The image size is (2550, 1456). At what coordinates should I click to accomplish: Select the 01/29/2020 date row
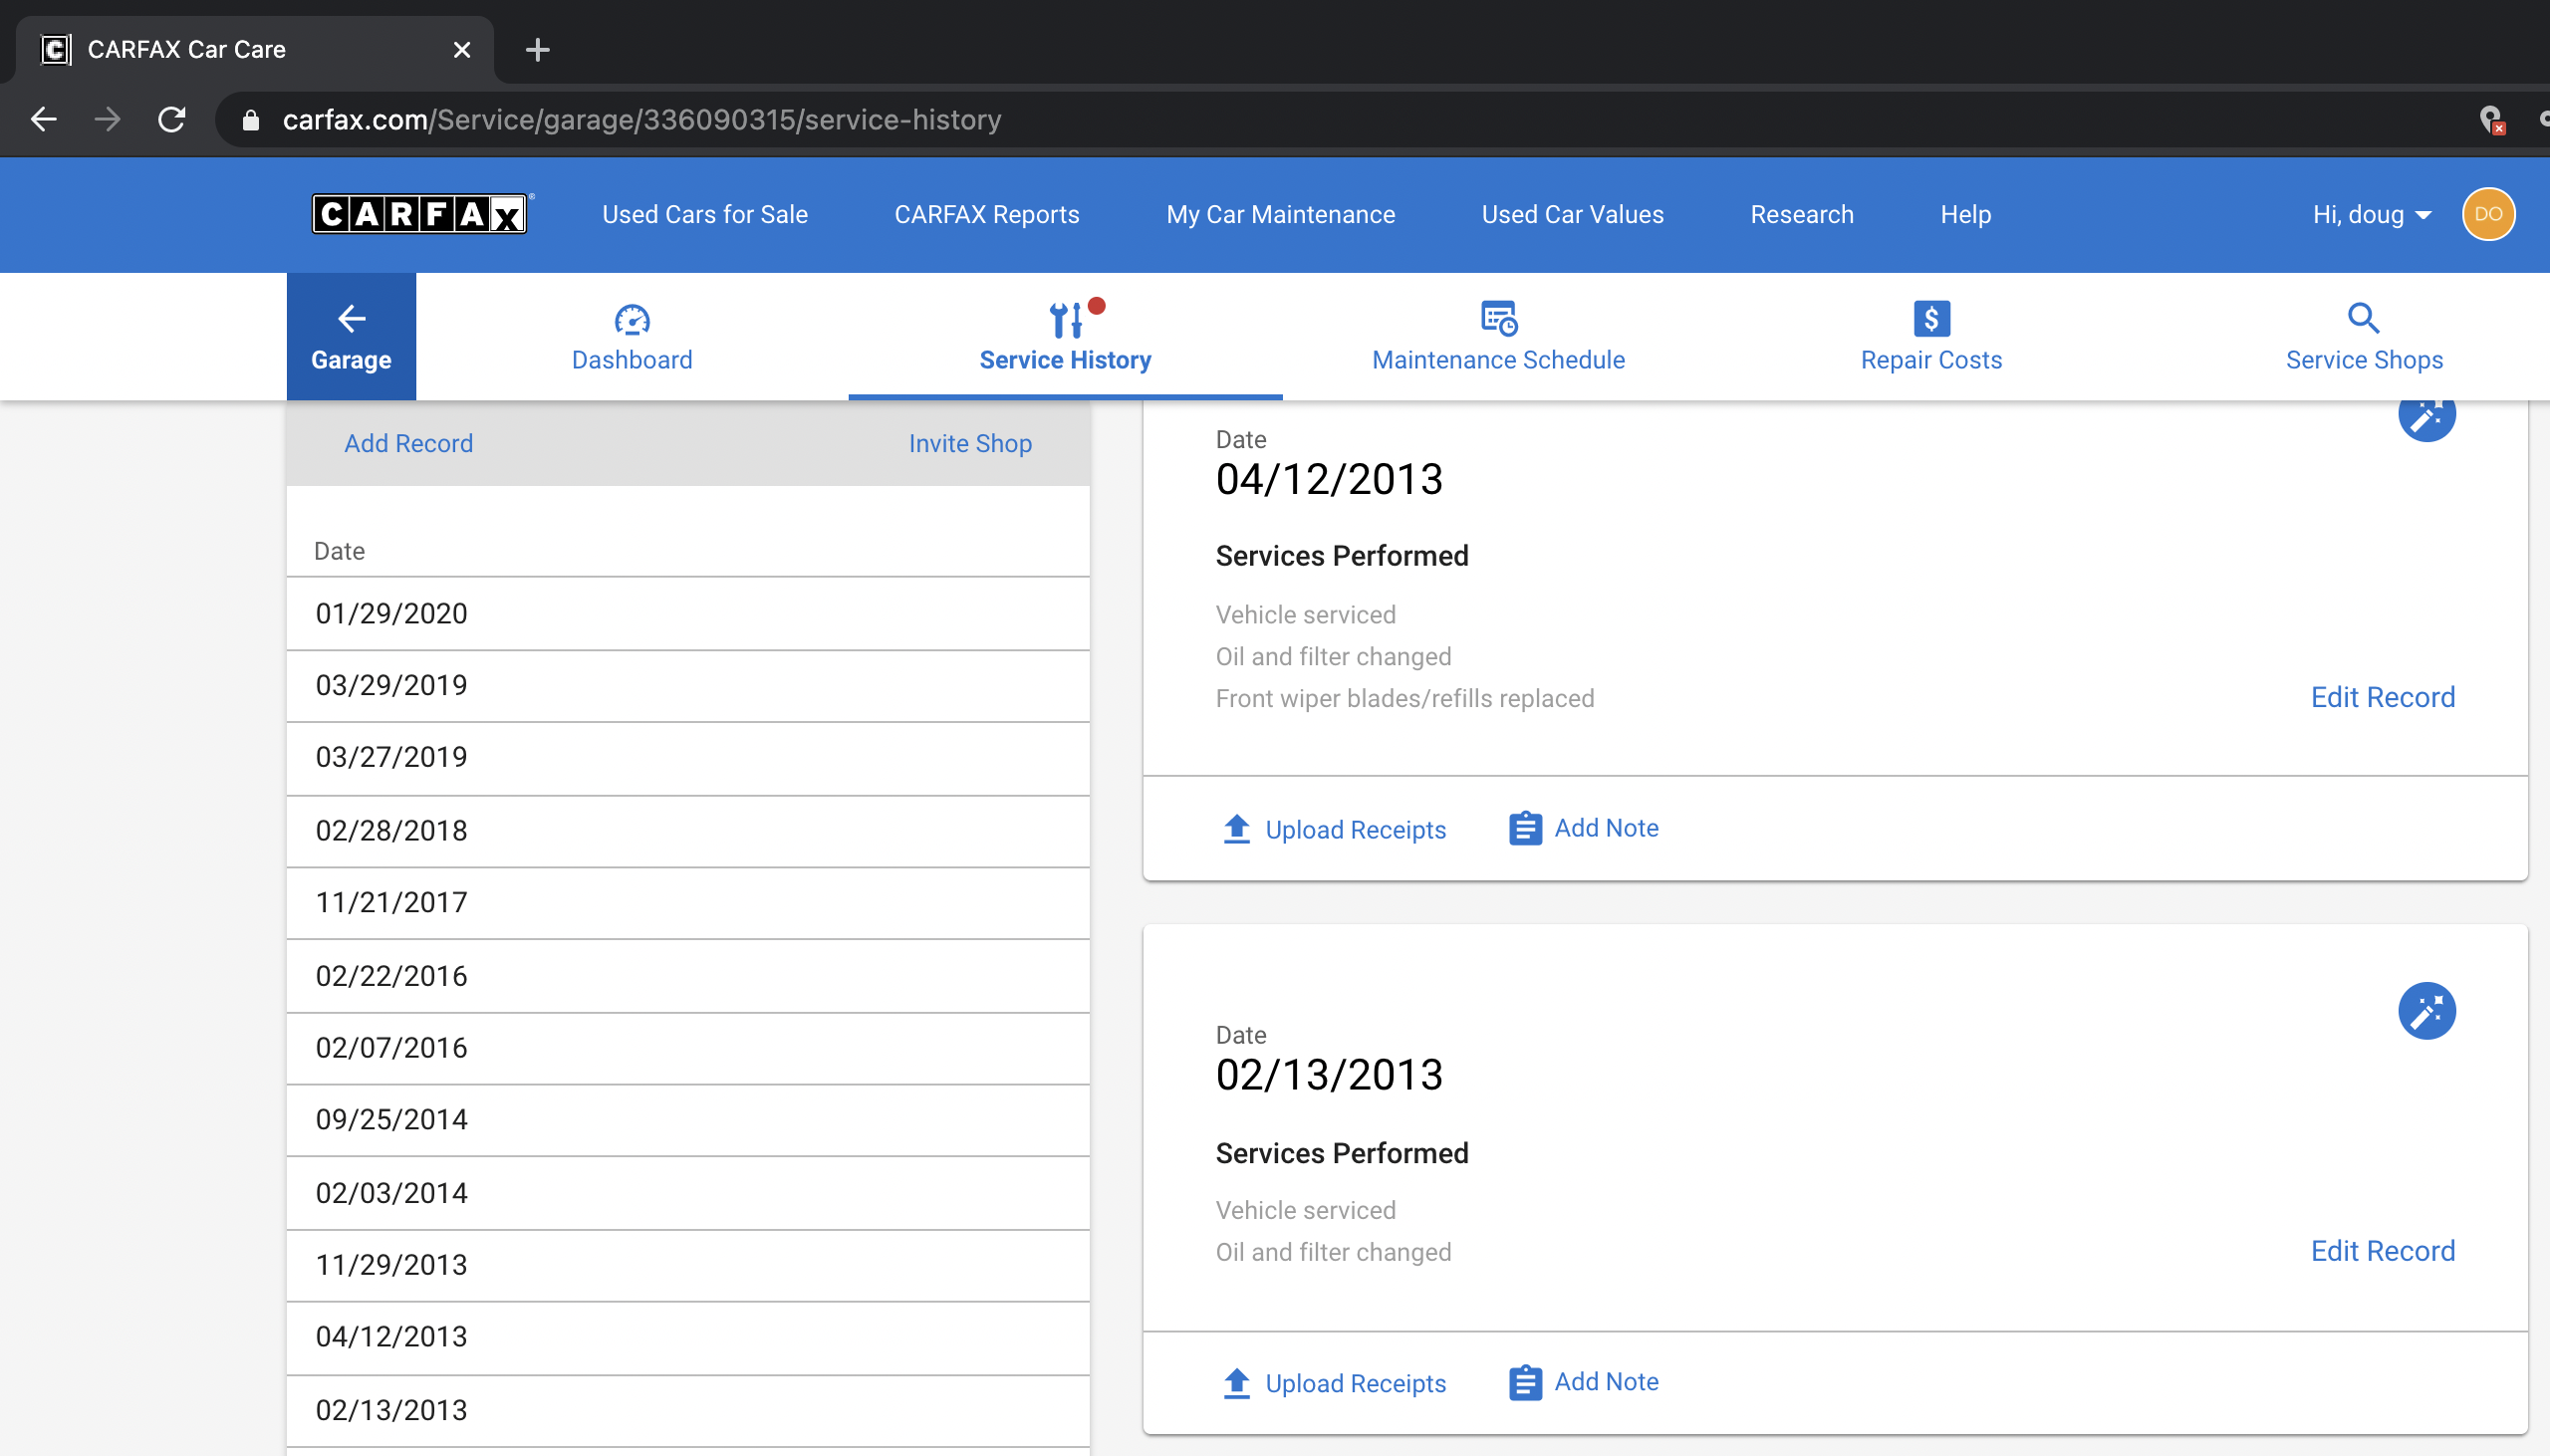688,613
